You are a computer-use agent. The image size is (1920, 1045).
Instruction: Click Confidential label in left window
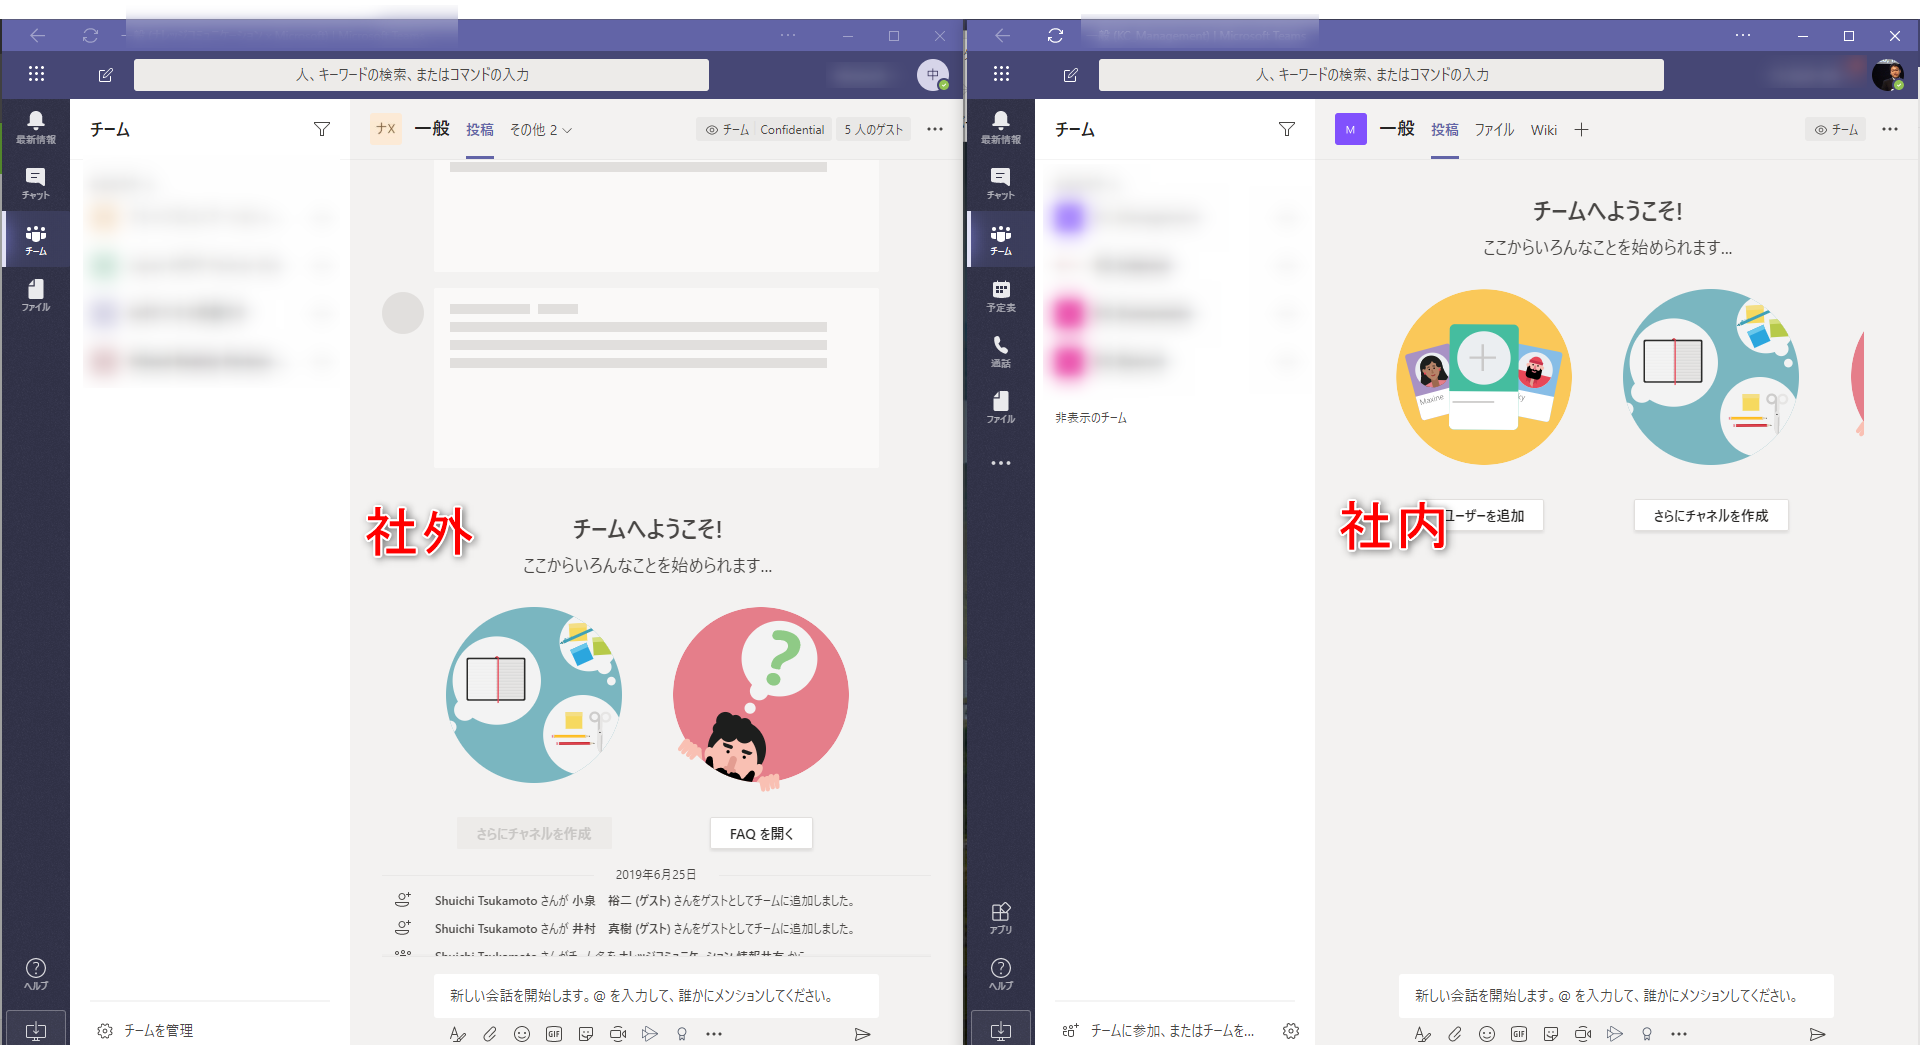[792, 130]
